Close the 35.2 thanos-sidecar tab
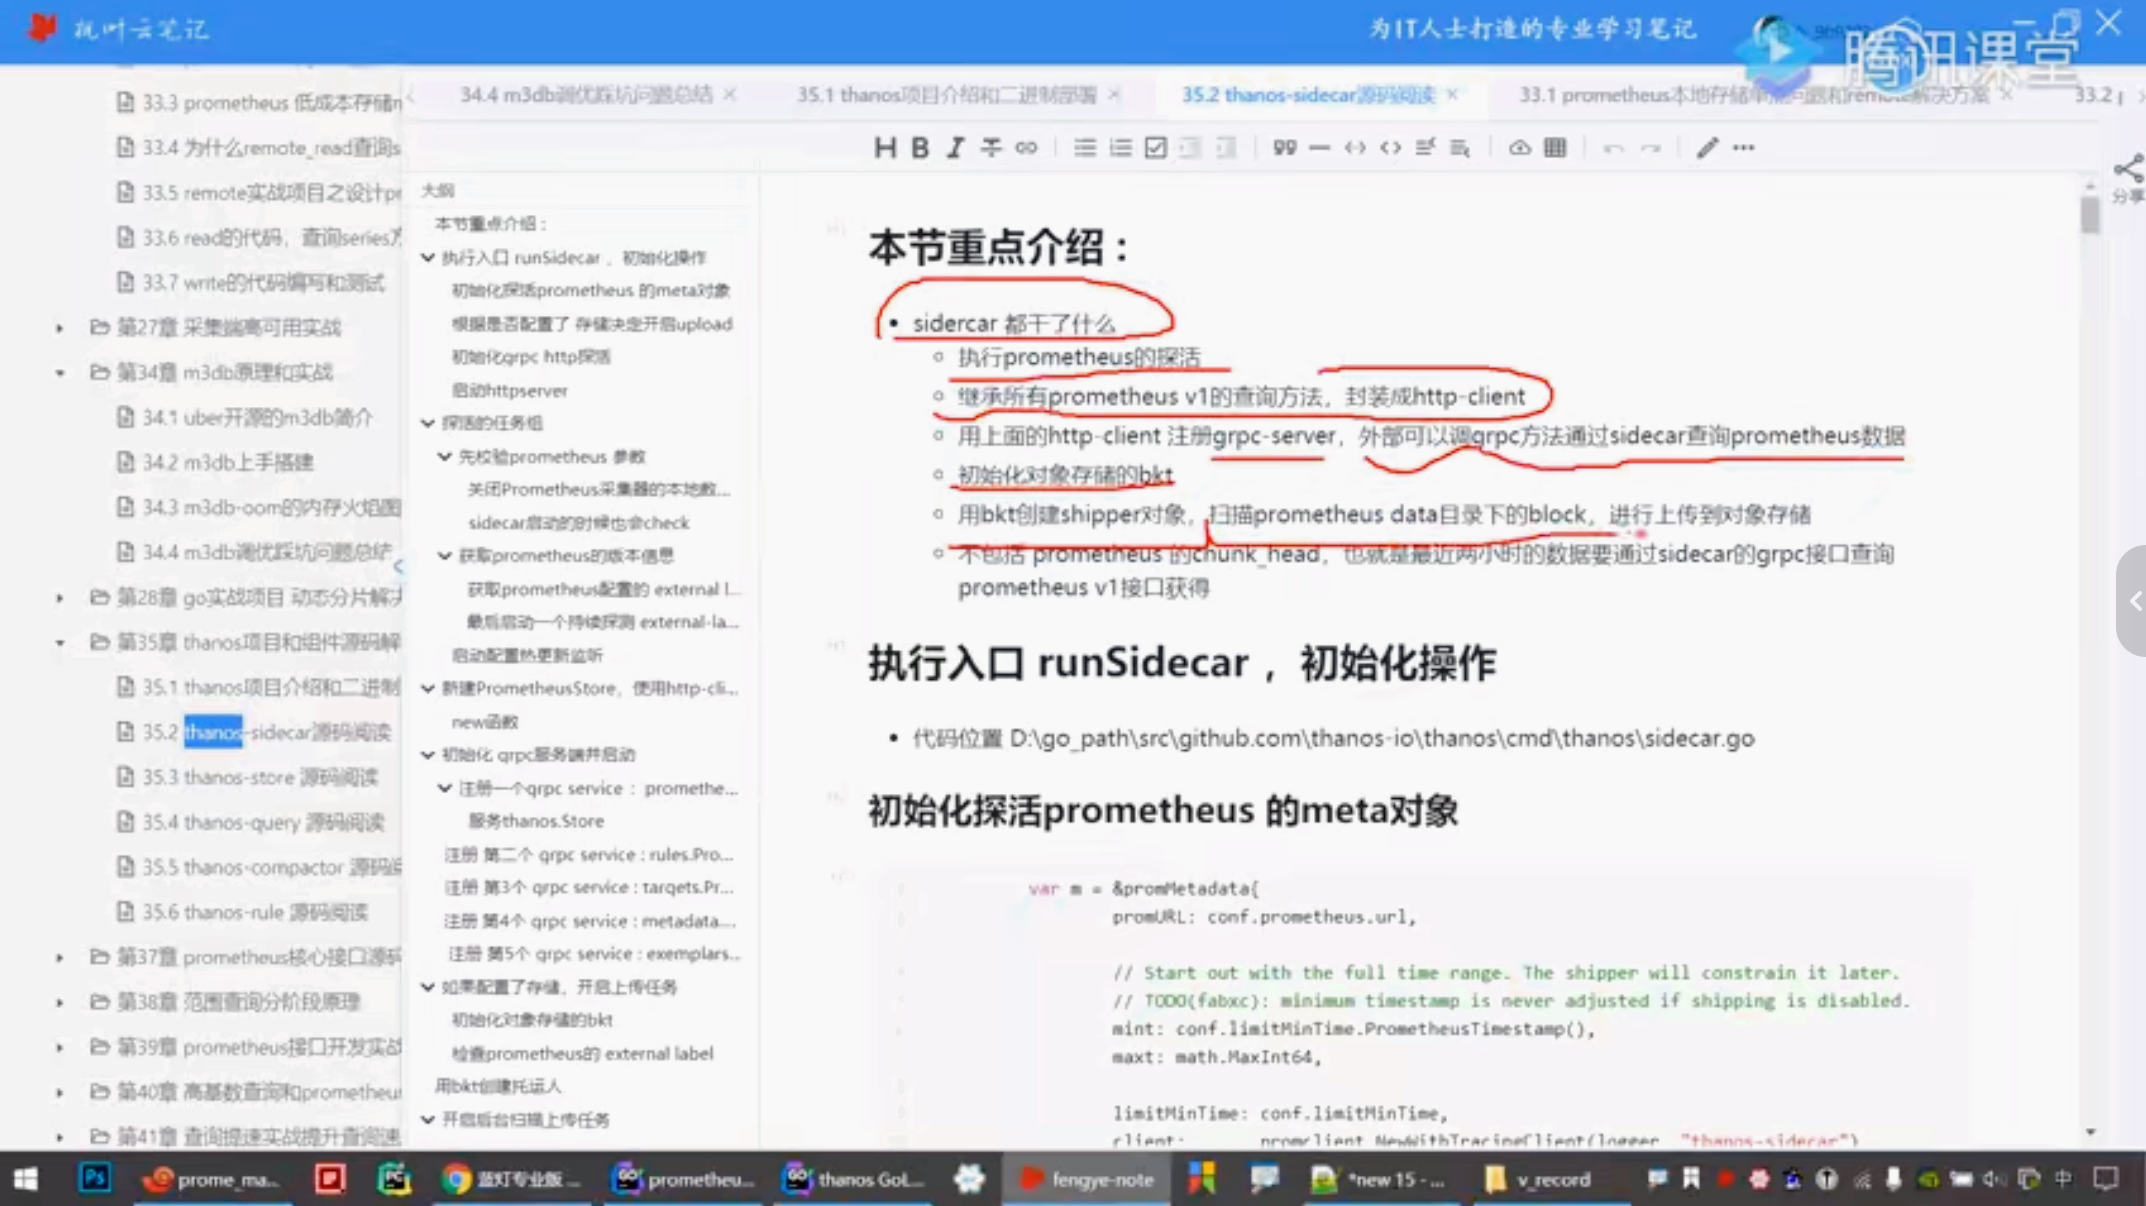Viewport: 2146px width, 1206px height. pos(1452,95)
